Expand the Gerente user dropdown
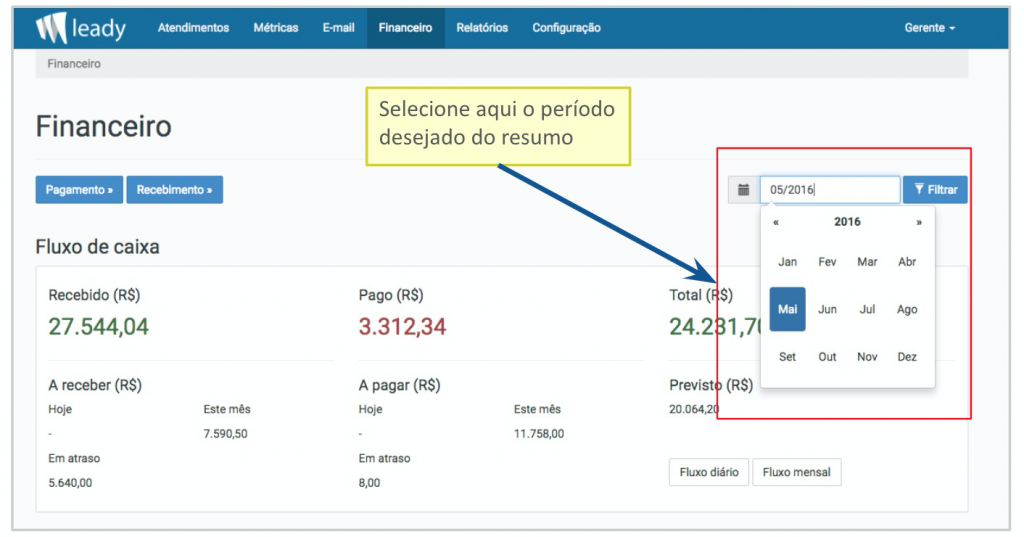This screenshot has height=537, width=1024. [929, 27]
